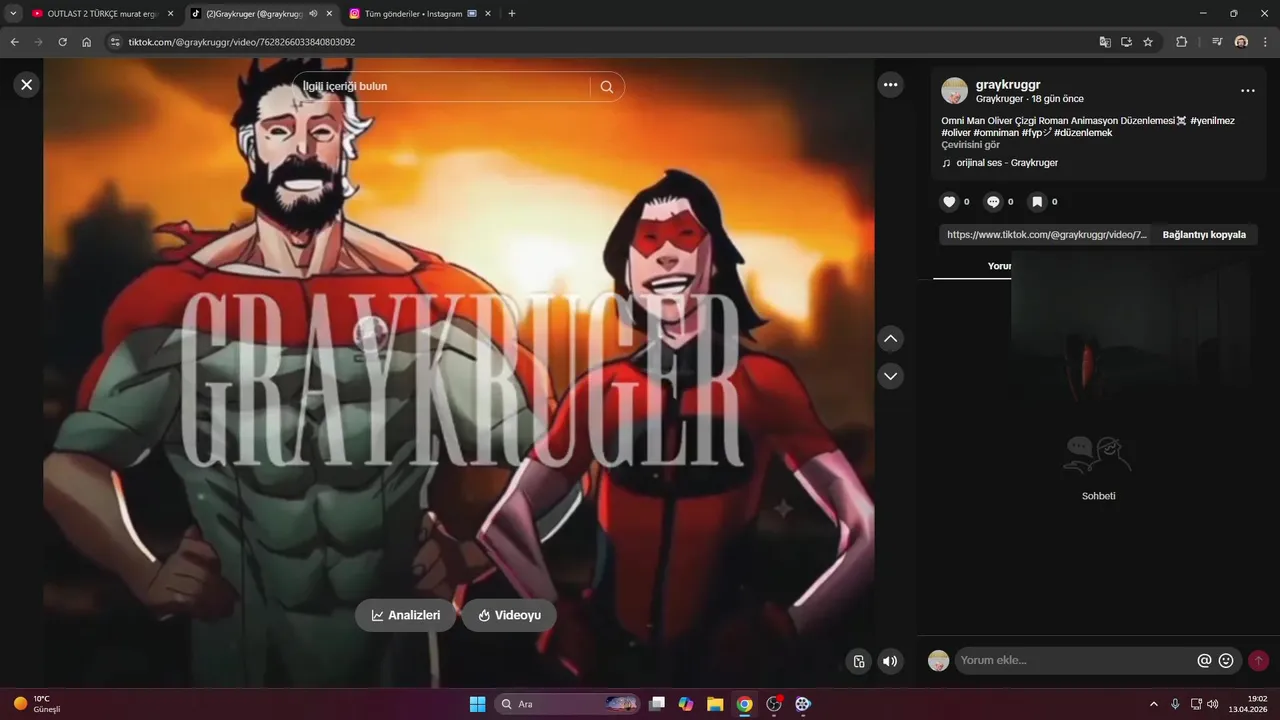The width and height of the screenshot is (1280, 720).
Task: Click the #oliver hashtag
Action: (x=956, y=133)
